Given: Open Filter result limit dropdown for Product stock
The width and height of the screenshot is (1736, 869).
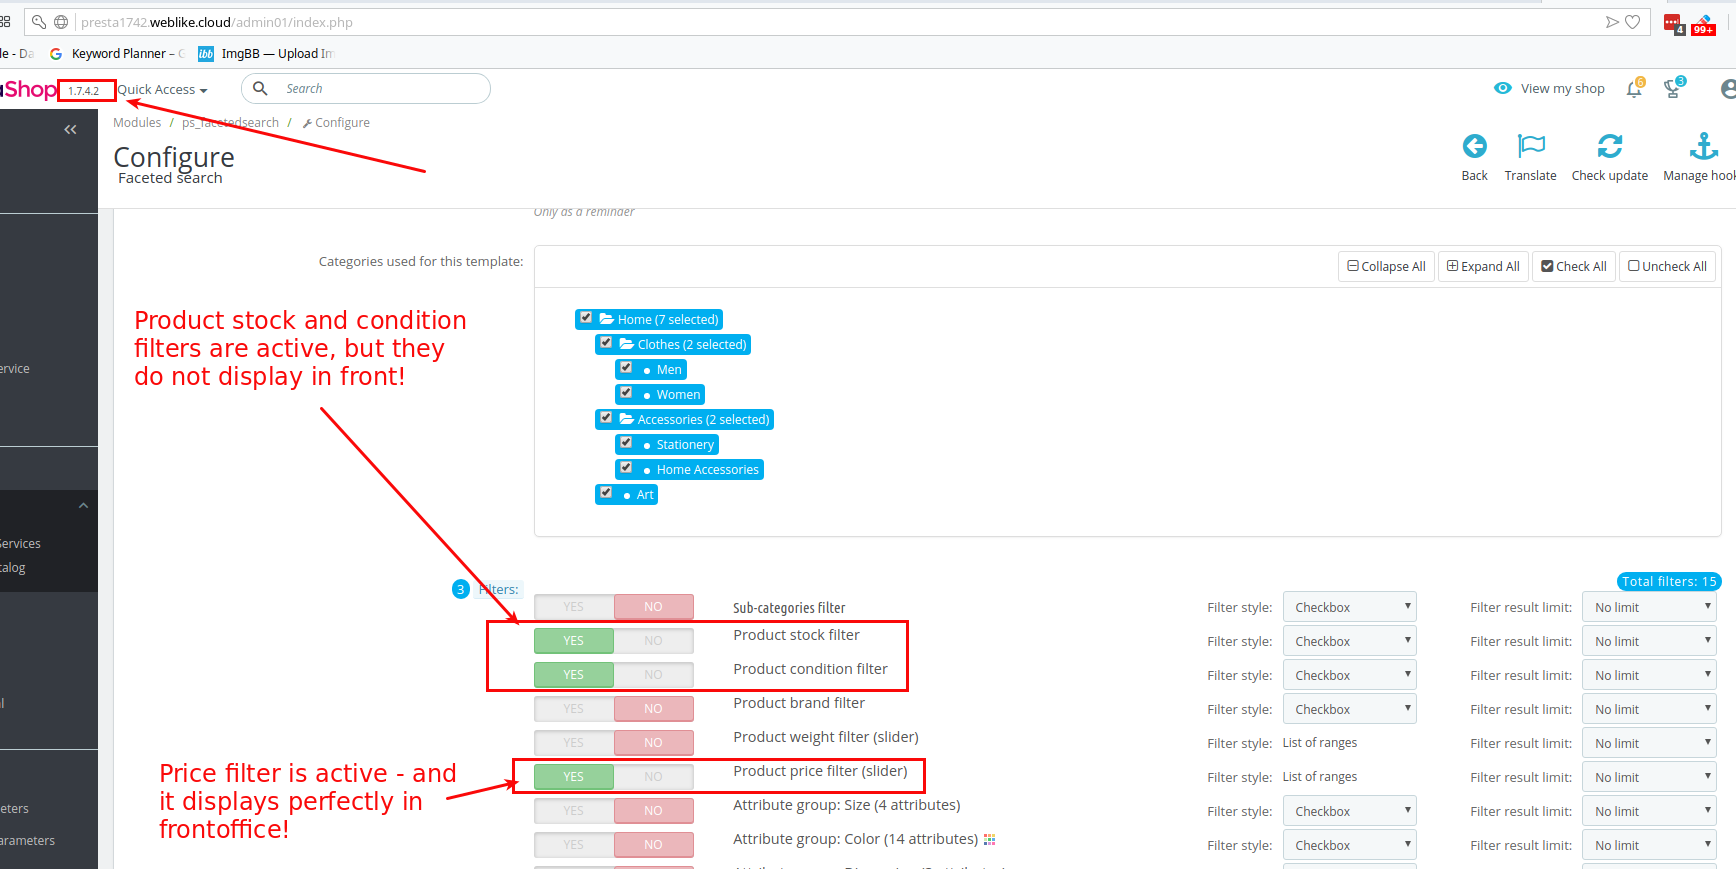Looking at the screenshot, I should (x=1650, y=641).
